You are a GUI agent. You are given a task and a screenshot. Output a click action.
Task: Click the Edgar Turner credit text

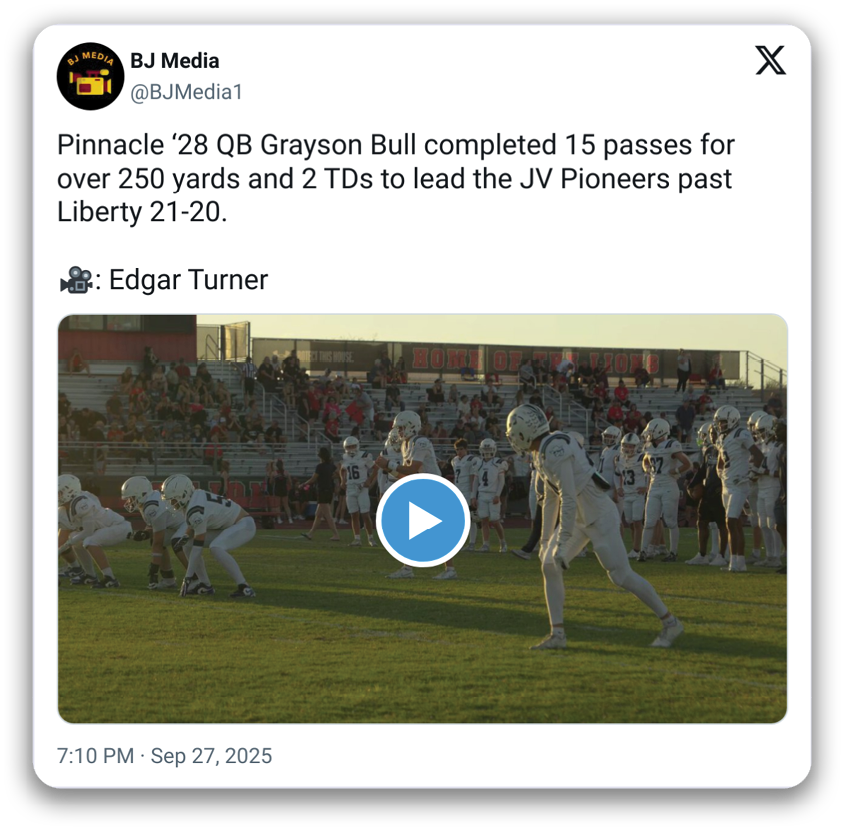(188, 280)
